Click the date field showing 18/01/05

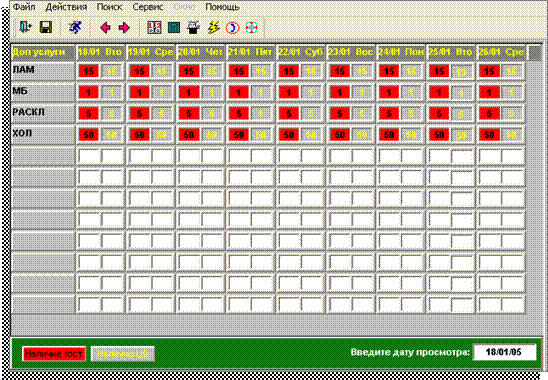[x=504, y=352]
